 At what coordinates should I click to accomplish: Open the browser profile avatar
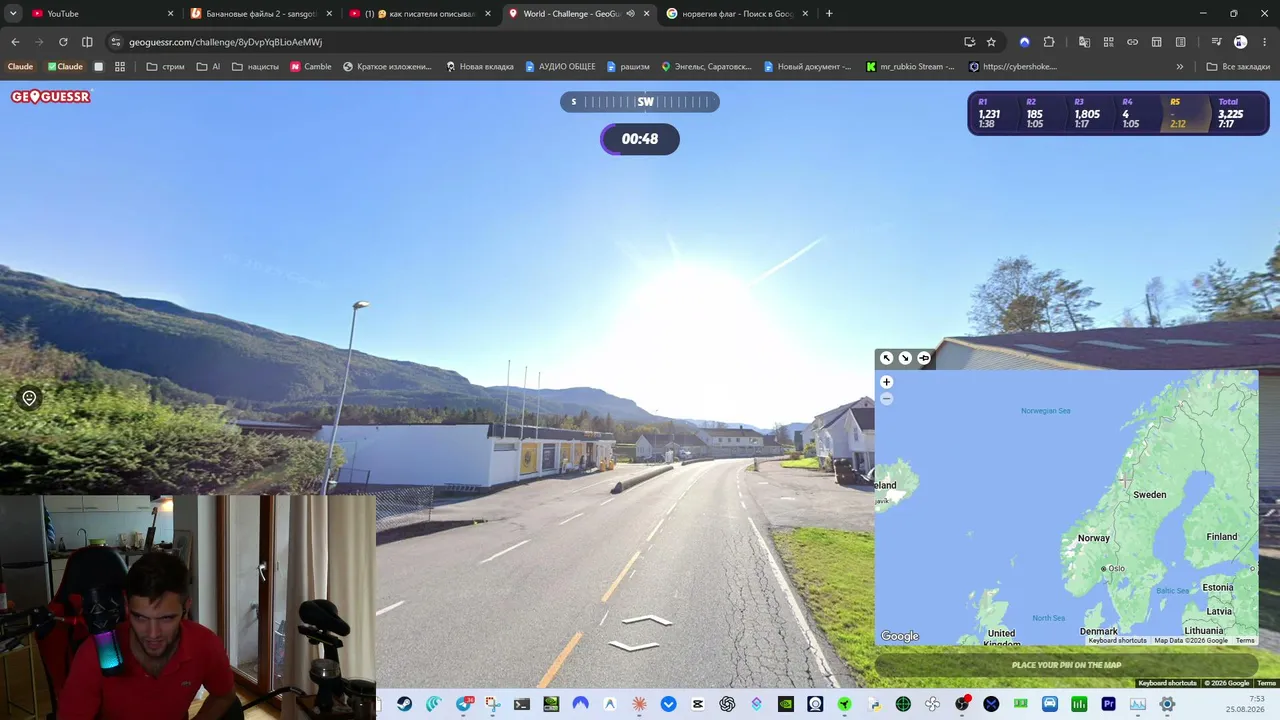(x=1241, y=42)
